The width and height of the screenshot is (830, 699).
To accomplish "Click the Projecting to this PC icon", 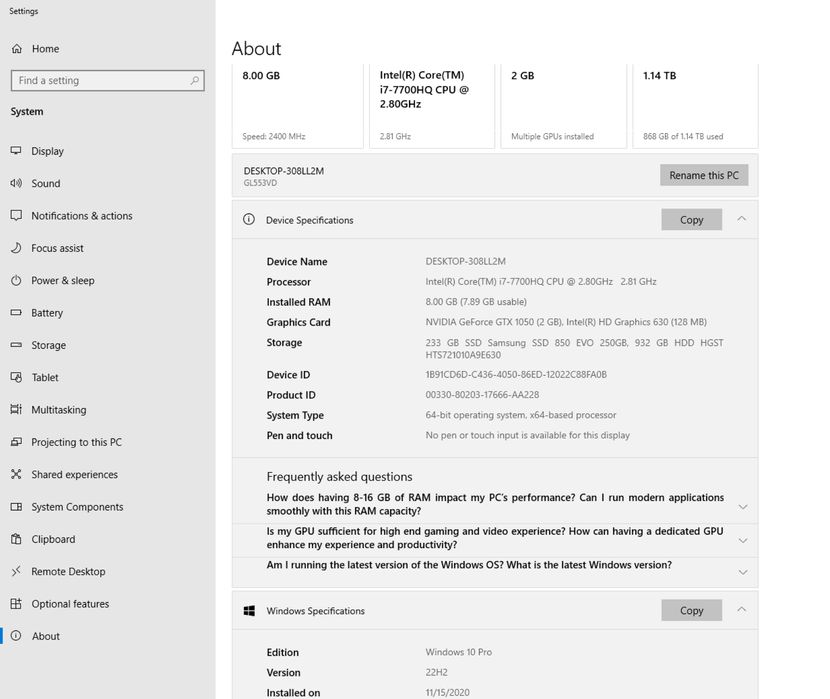I will 16,442.
